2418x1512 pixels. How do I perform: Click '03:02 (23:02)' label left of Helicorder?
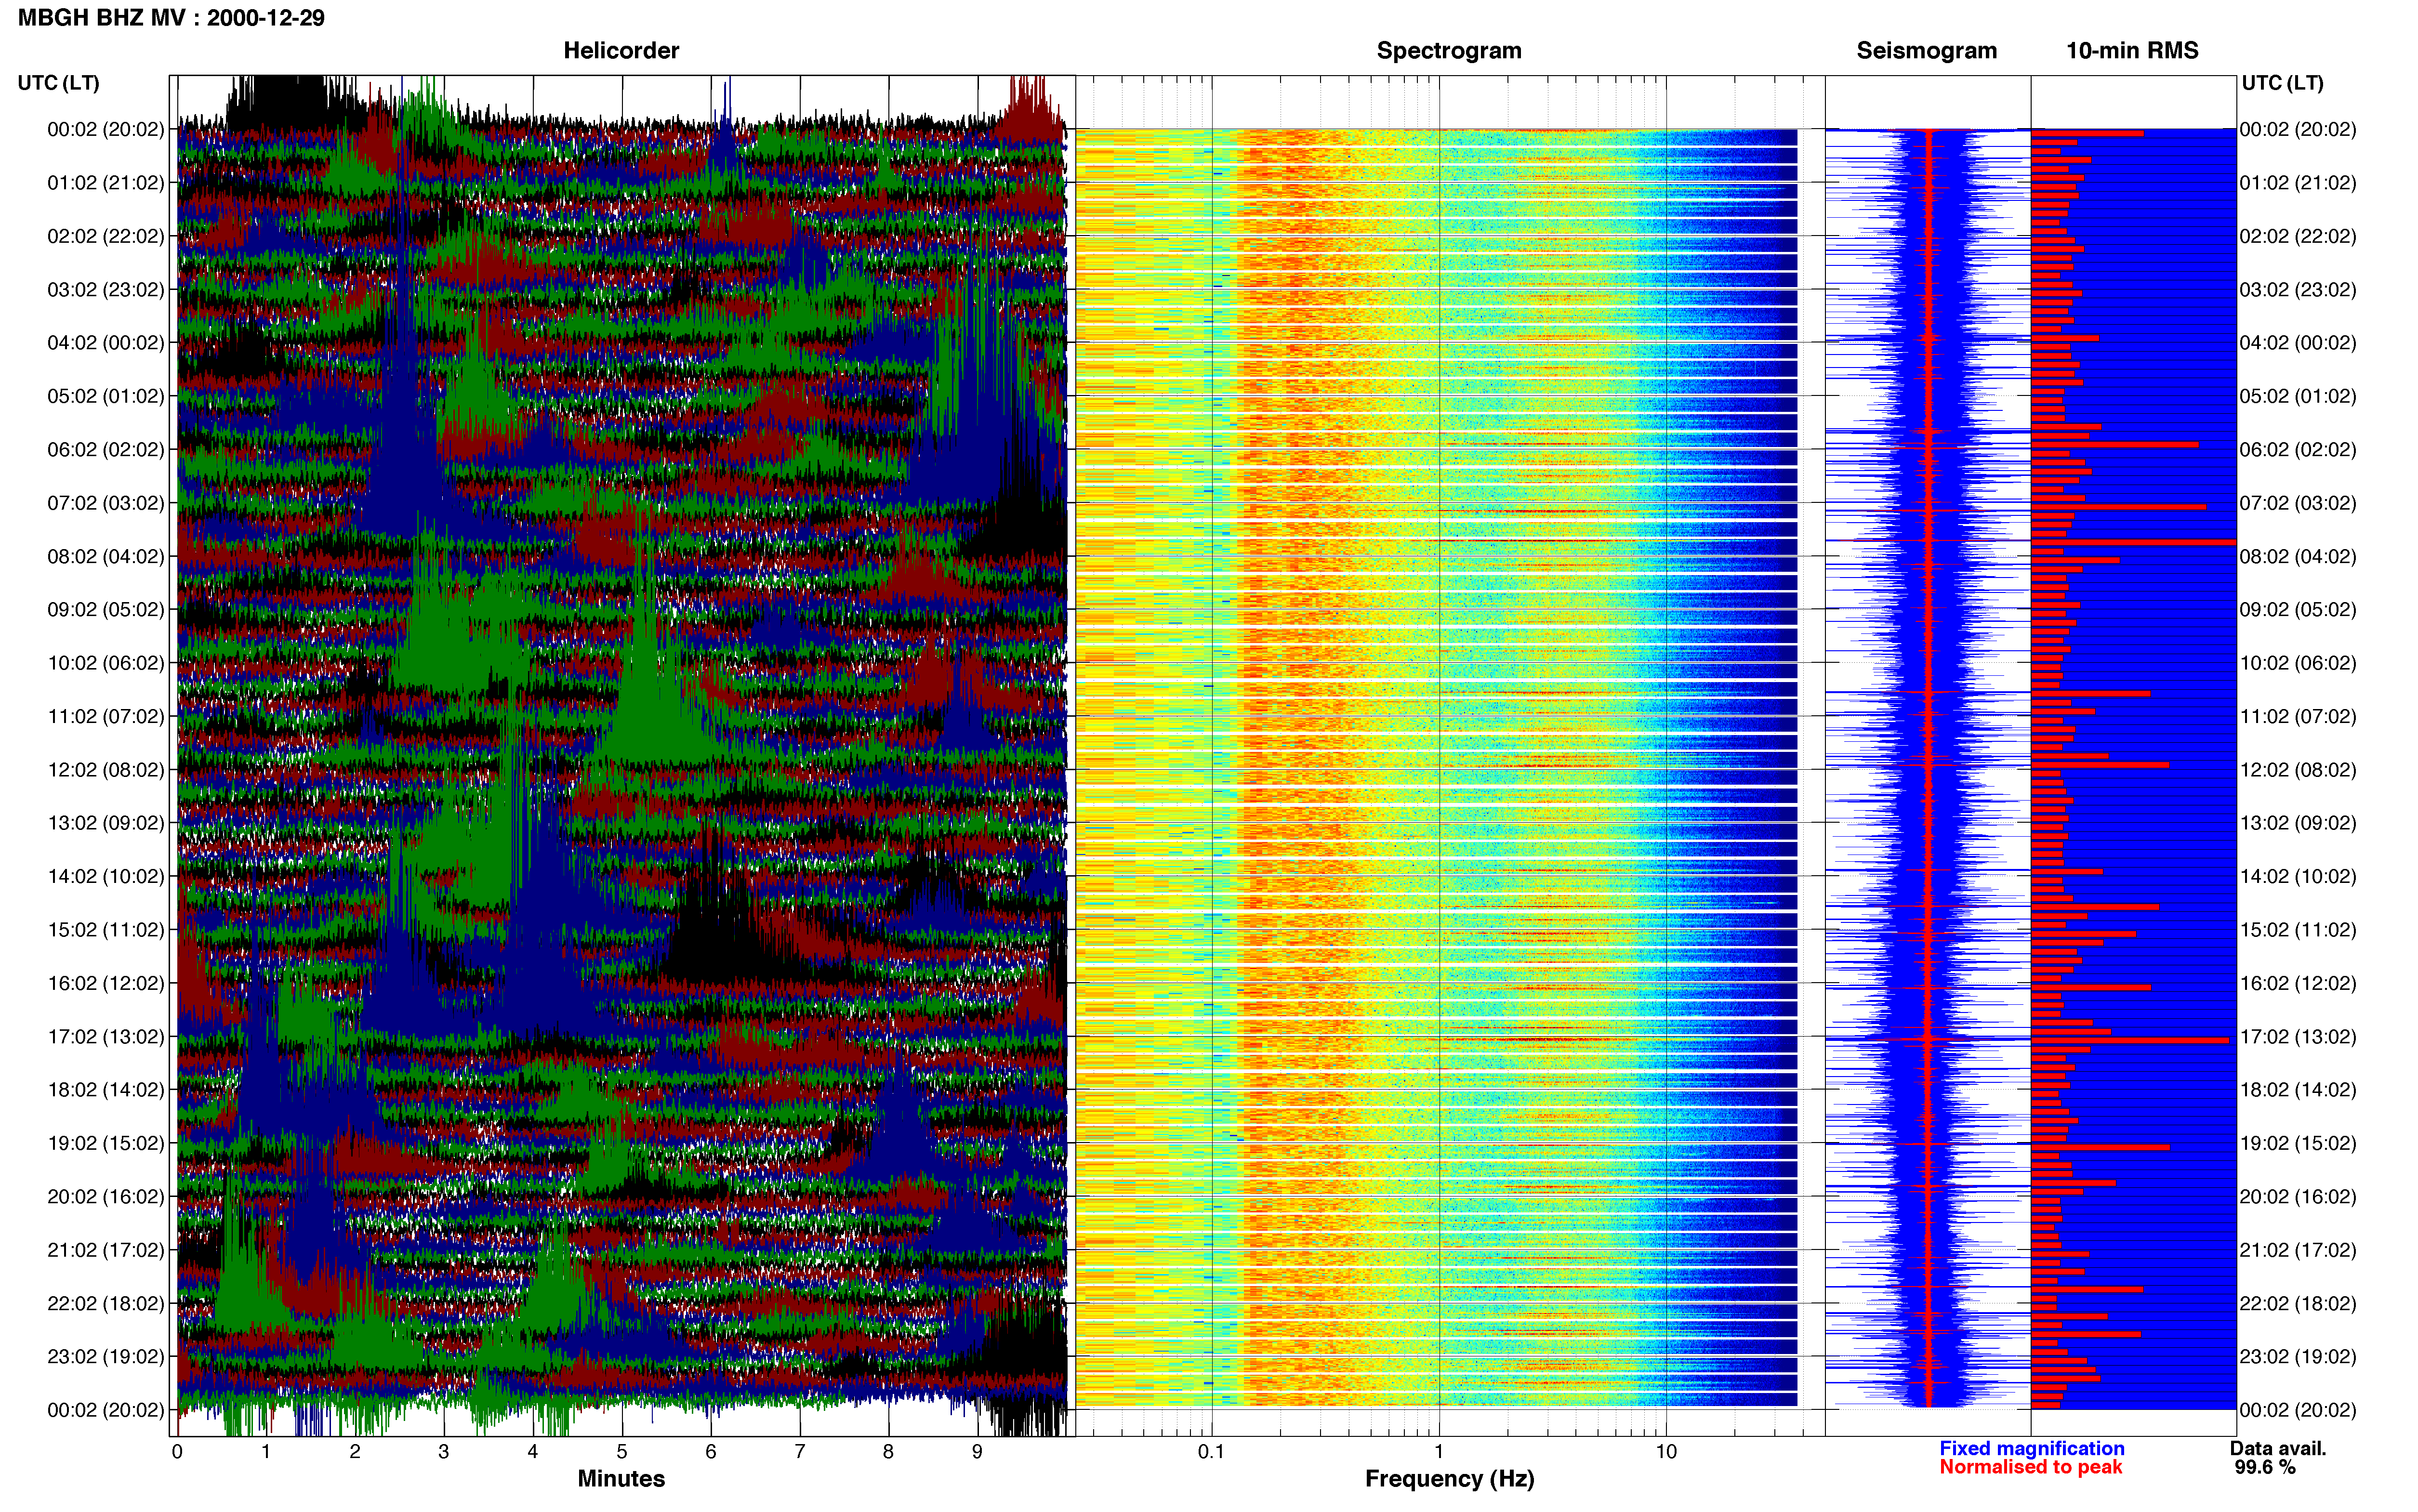click(106, 290)
